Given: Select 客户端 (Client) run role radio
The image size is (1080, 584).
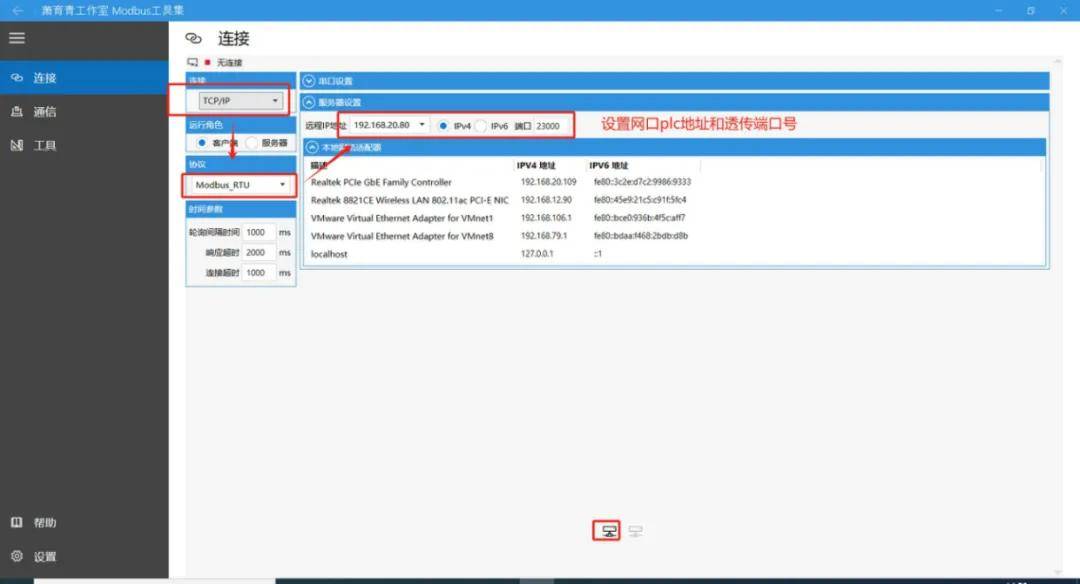Looking at the screenshot, I should click(201, 143).
